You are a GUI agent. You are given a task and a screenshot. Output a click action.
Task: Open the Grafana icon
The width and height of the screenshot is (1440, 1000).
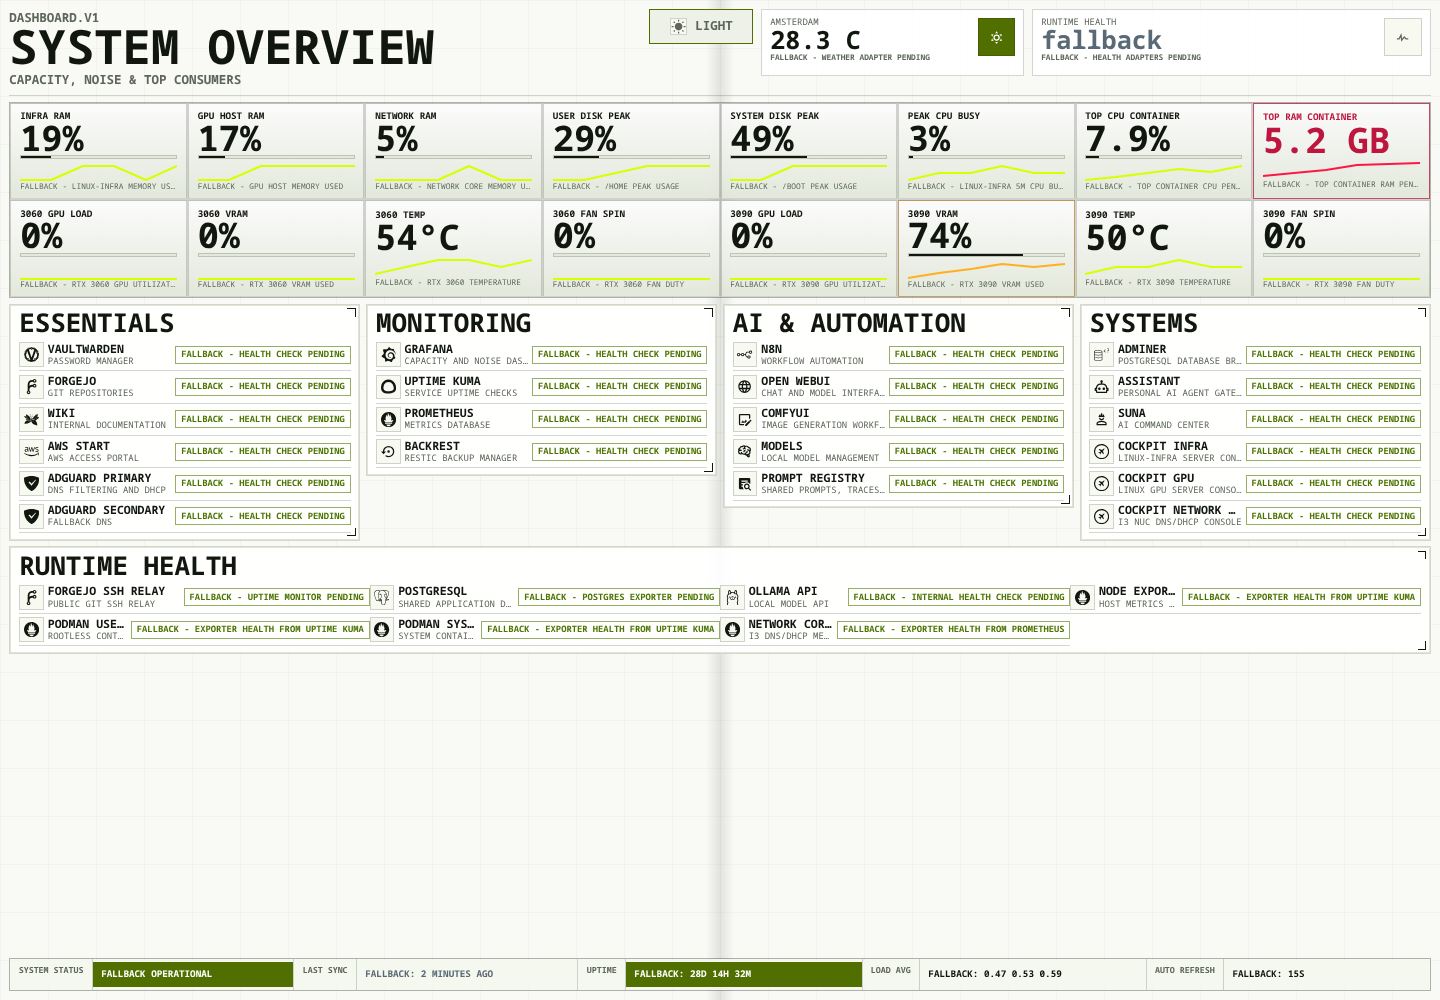[388, 354]
